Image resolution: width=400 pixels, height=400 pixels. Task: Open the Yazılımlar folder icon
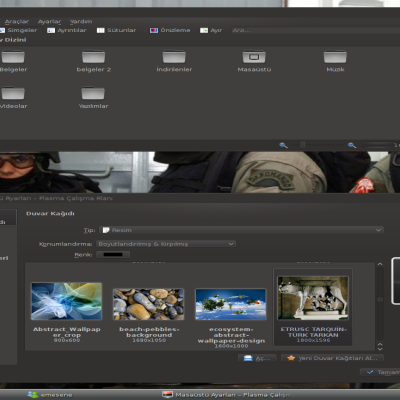coord(93,93)
